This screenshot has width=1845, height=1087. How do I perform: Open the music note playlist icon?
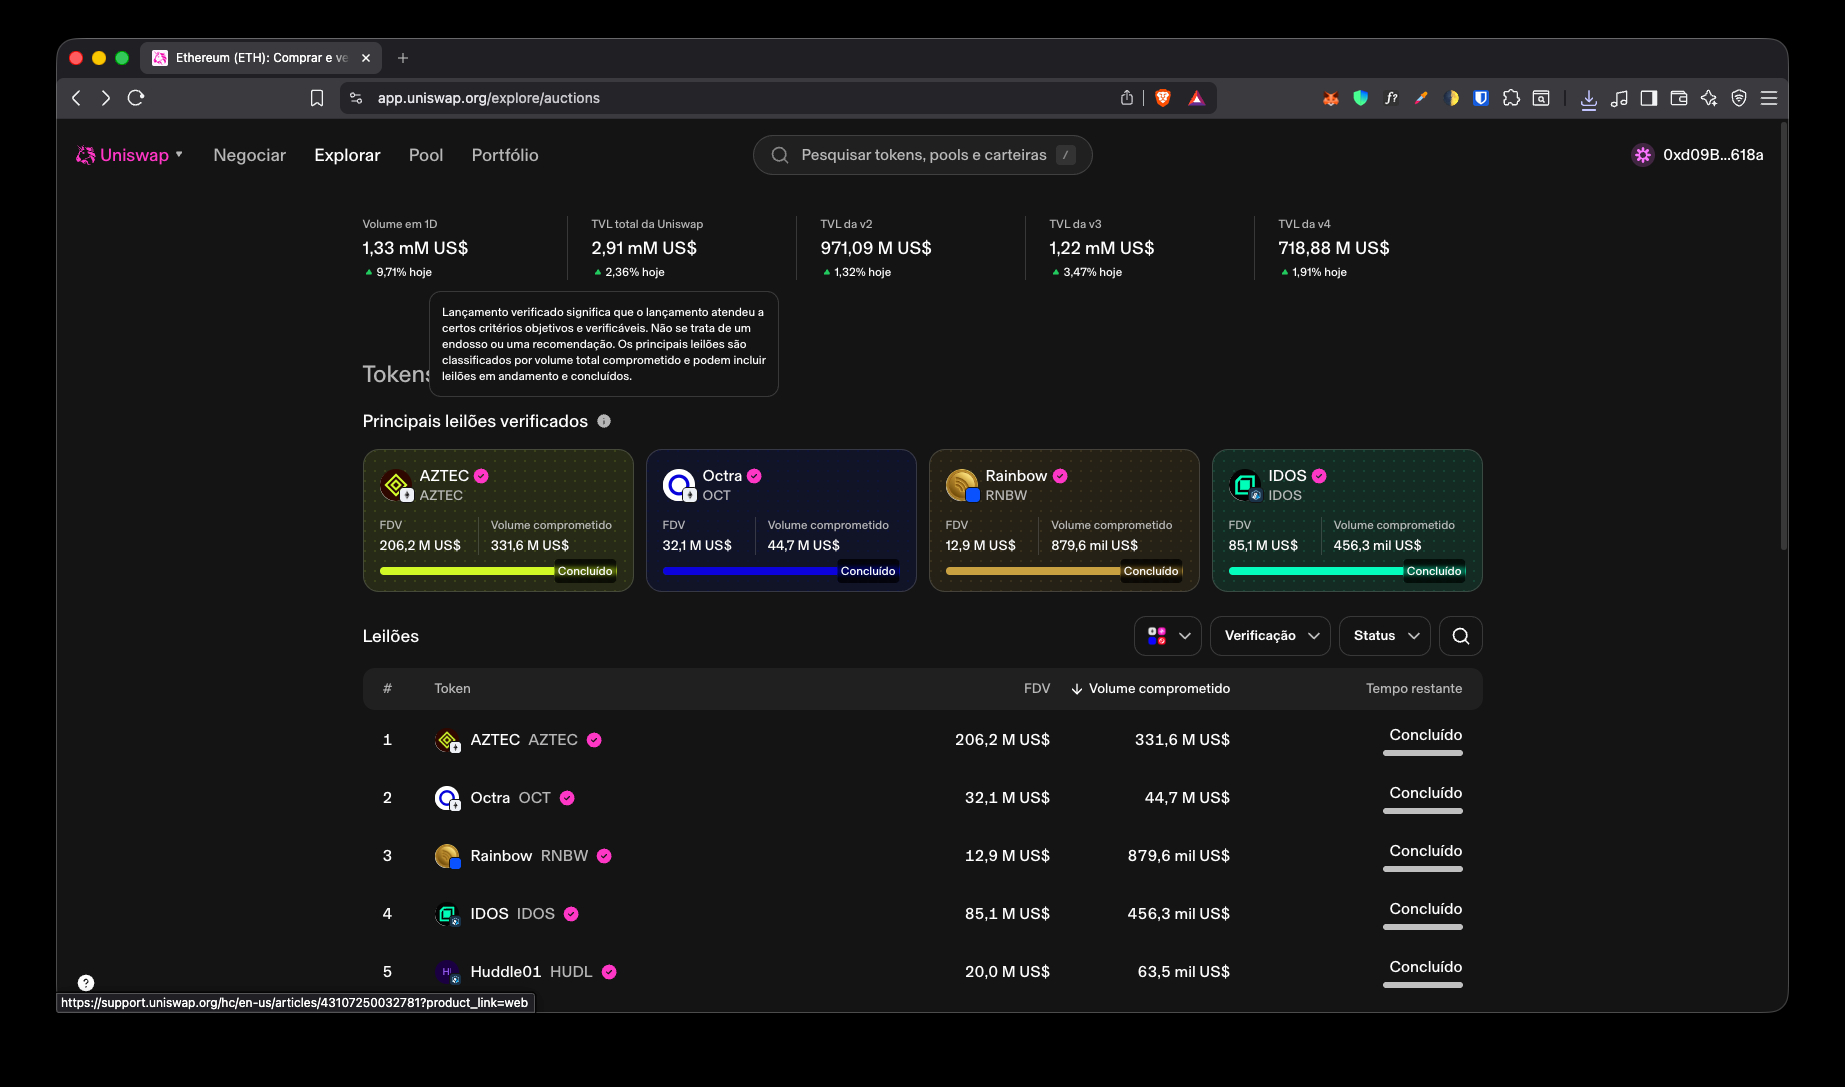point(1619,98)
